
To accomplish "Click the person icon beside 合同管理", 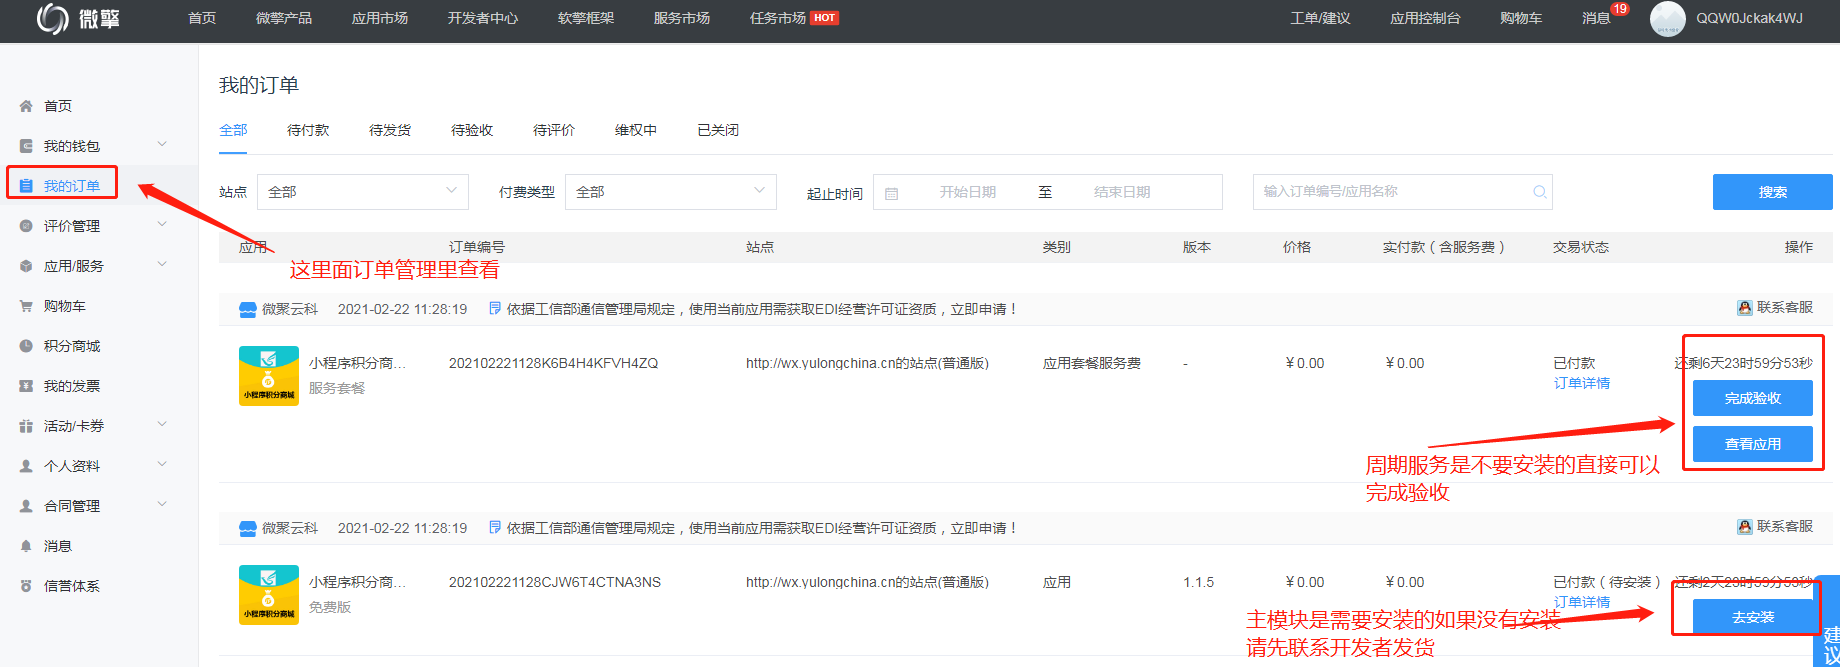I will (x=26, y=506).
